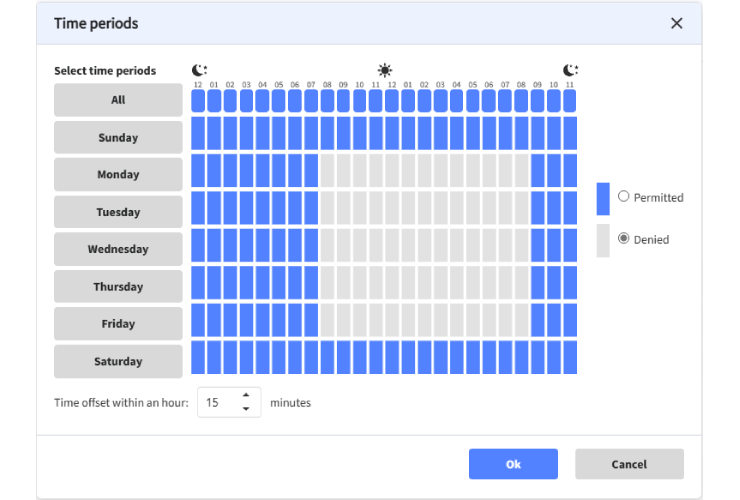Increase the time offset minutes with the up arrow

click(246, 395)
